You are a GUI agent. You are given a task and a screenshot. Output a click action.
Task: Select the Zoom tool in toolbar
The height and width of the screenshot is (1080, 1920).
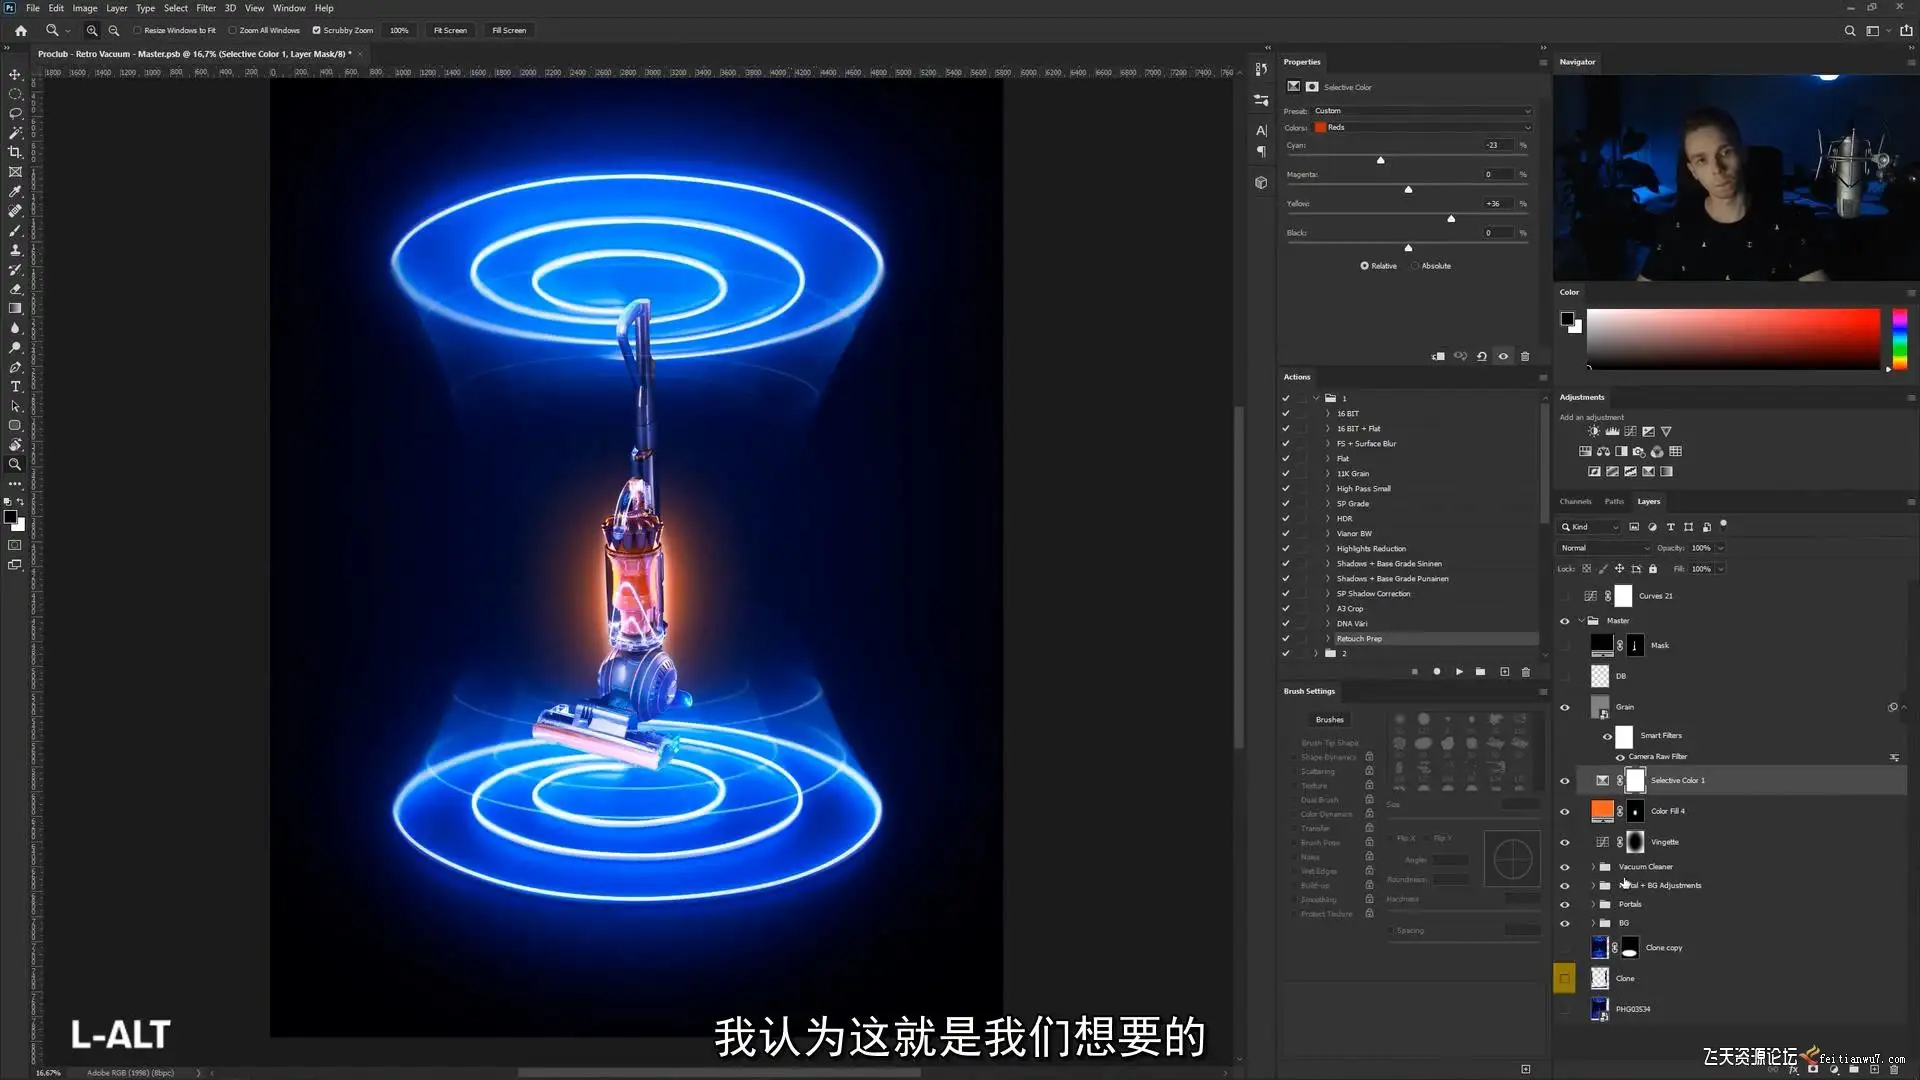[15, 465]
